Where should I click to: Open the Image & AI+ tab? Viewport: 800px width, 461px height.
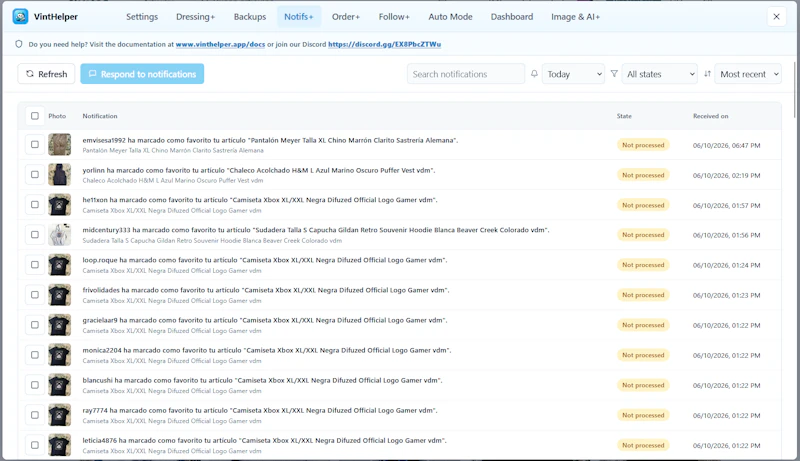pyautogui.click(x=576, y=16)
